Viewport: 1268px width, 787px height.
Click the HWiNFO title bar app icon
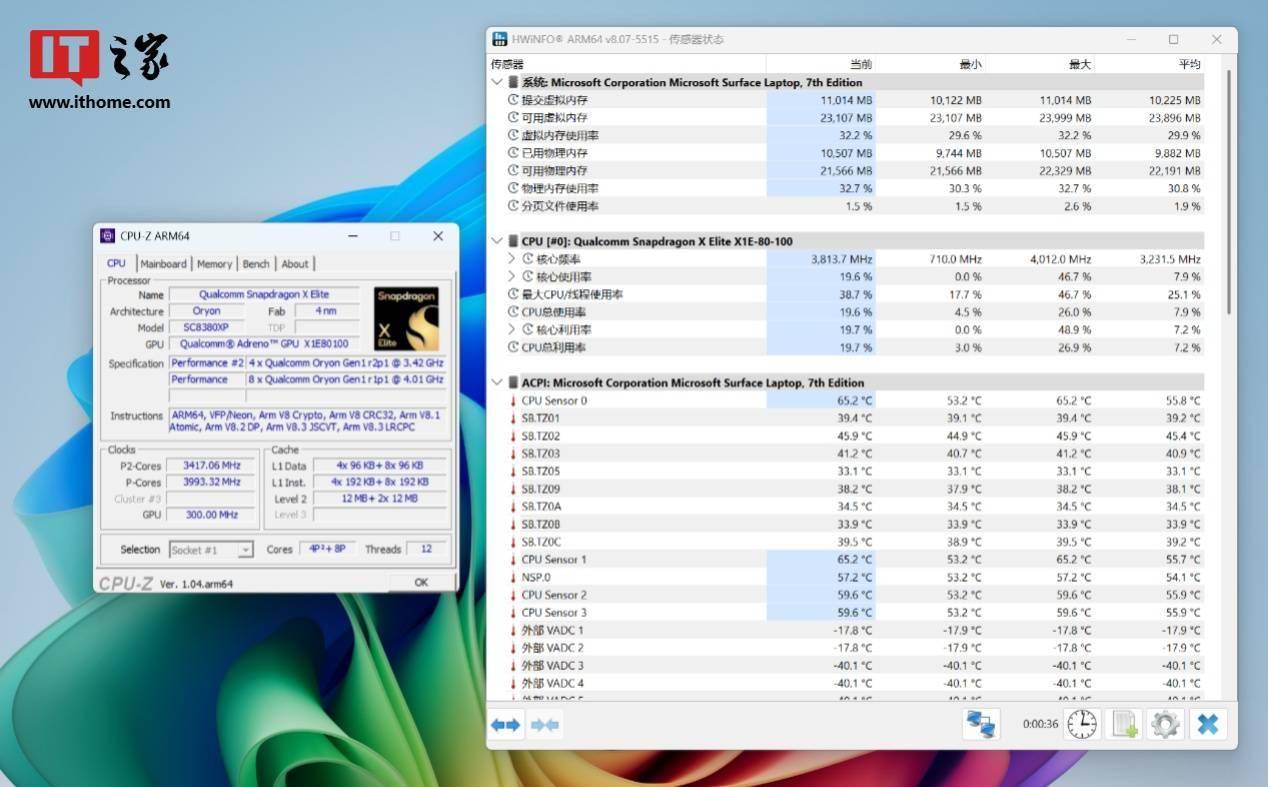coord(501,39)
